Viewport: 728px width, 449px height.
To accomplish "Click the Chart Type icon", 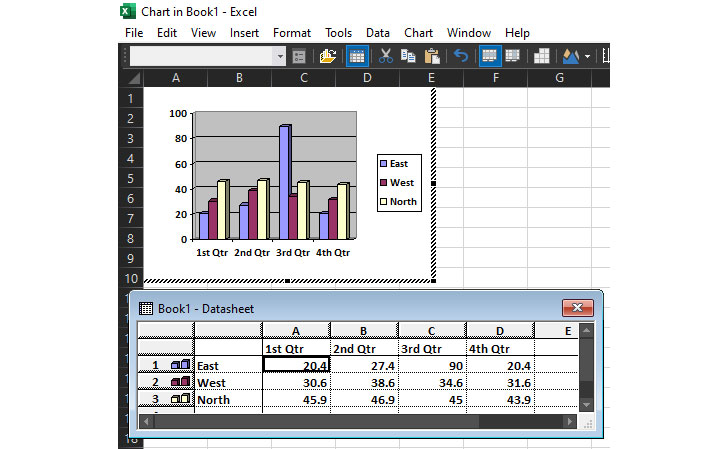I will point(570,57).
